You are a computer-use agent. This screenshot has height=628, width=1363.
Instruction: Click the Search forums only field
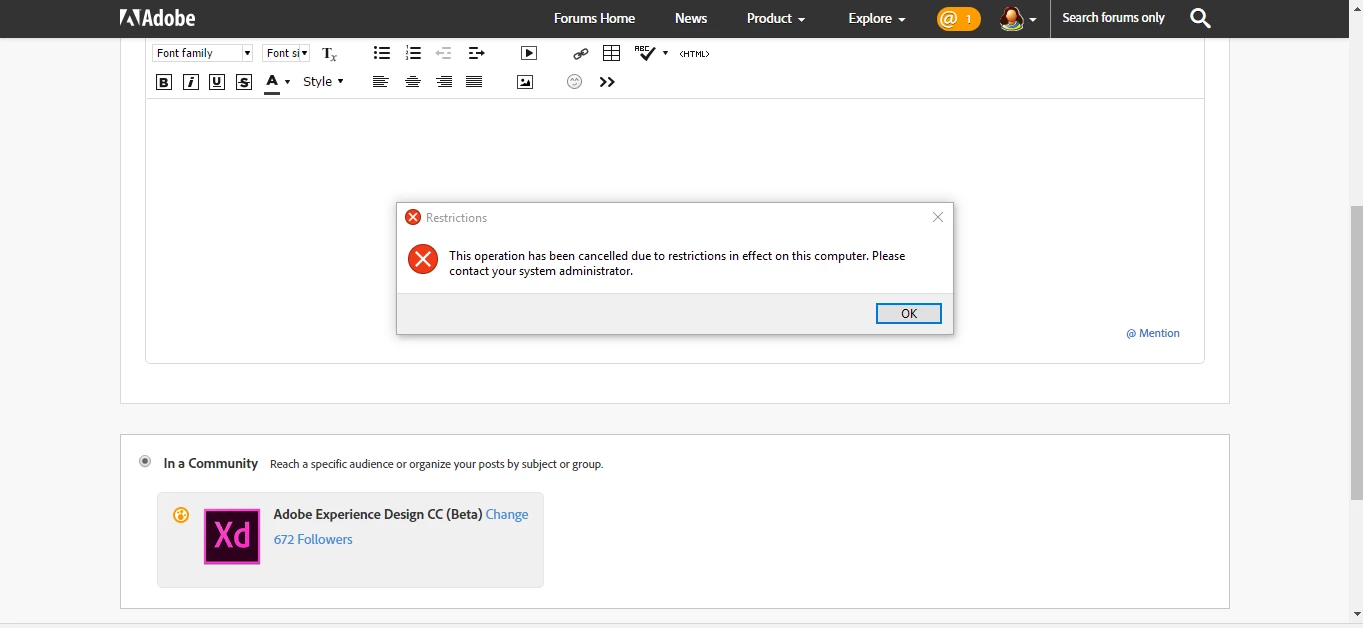click(1113, 18)
